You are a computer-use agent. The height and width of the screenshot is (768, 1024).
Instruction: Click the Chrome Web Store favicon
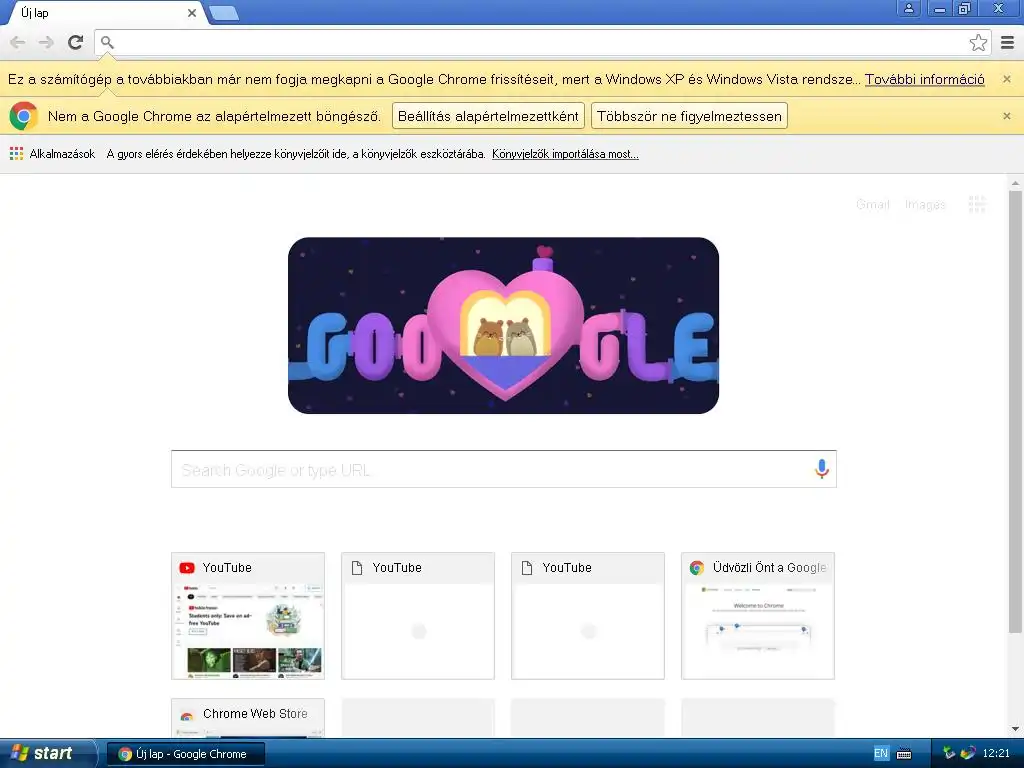point(187,715)
